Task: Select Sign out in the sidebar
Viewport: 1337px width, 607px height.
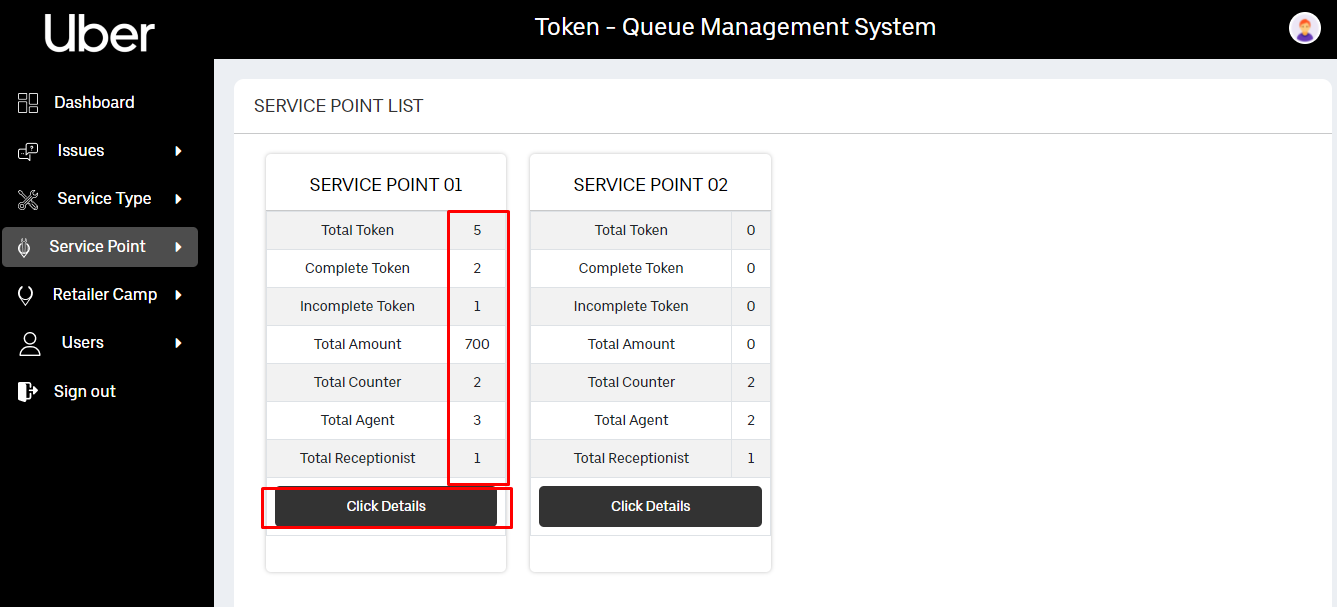Action: point(85,391)
